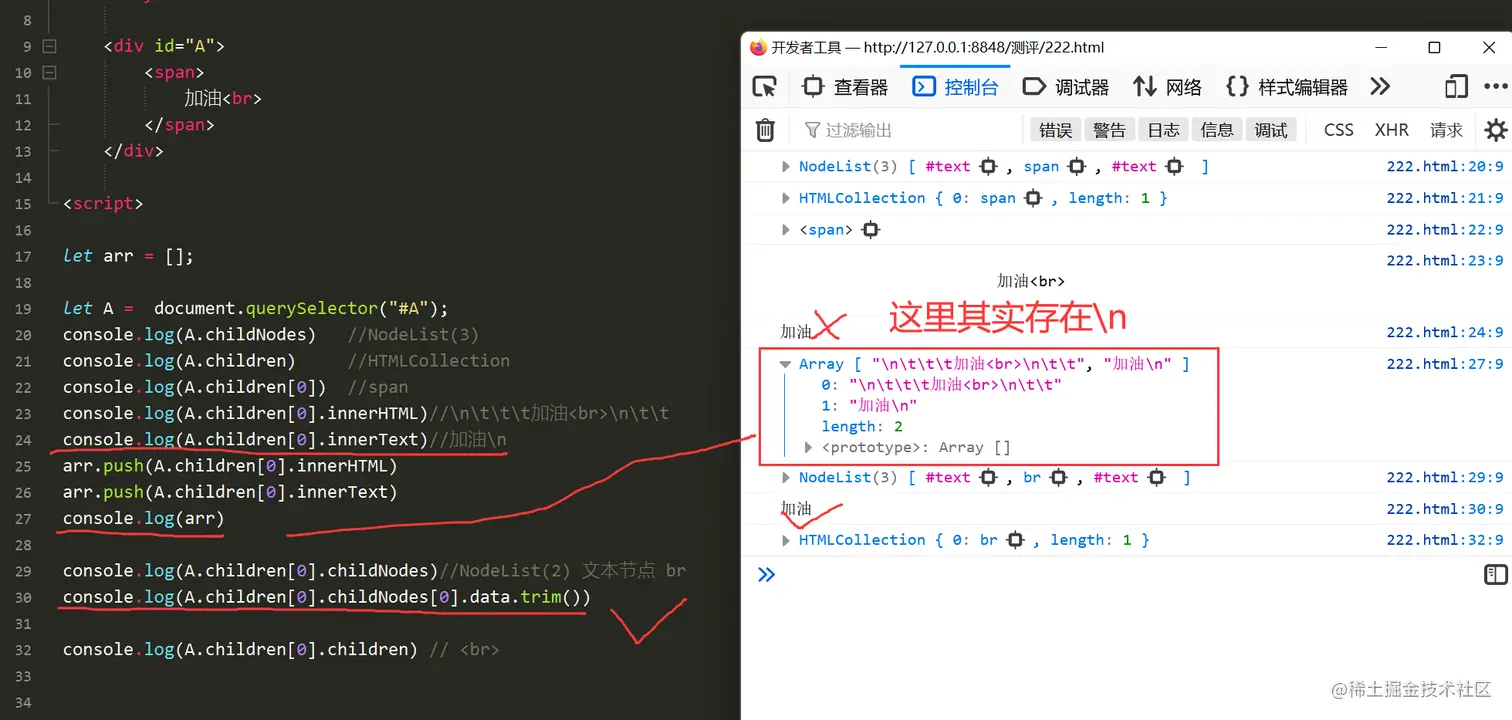Open 查看器 (Inspector) tab
Viewport: 1512px width, 720px height.
(x=846, y=87)
